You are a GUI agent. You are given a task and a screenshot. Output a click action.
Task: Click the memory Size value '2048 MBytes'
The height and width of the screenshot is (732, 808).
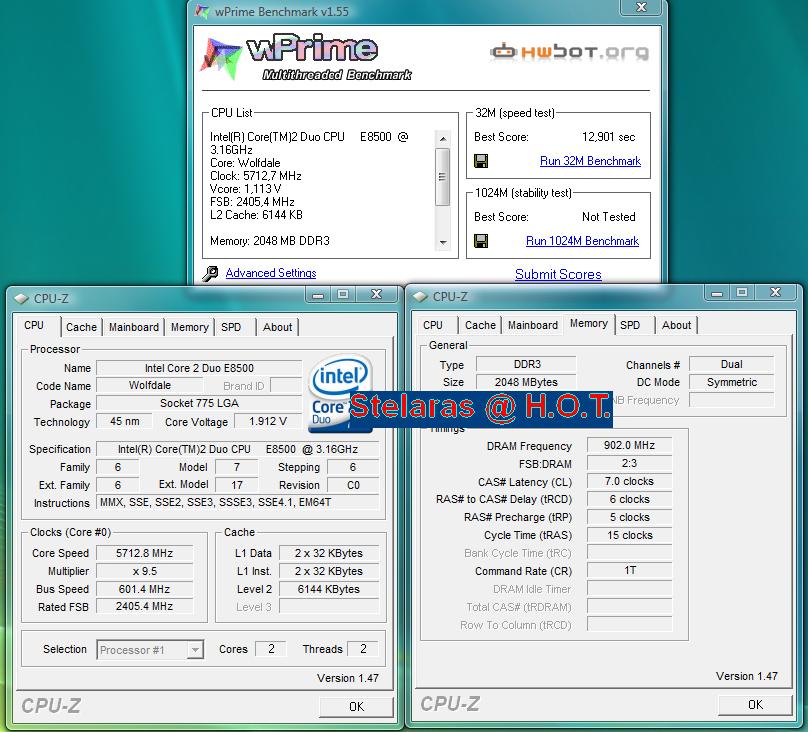pyautogui.click(x=527, y=382)
